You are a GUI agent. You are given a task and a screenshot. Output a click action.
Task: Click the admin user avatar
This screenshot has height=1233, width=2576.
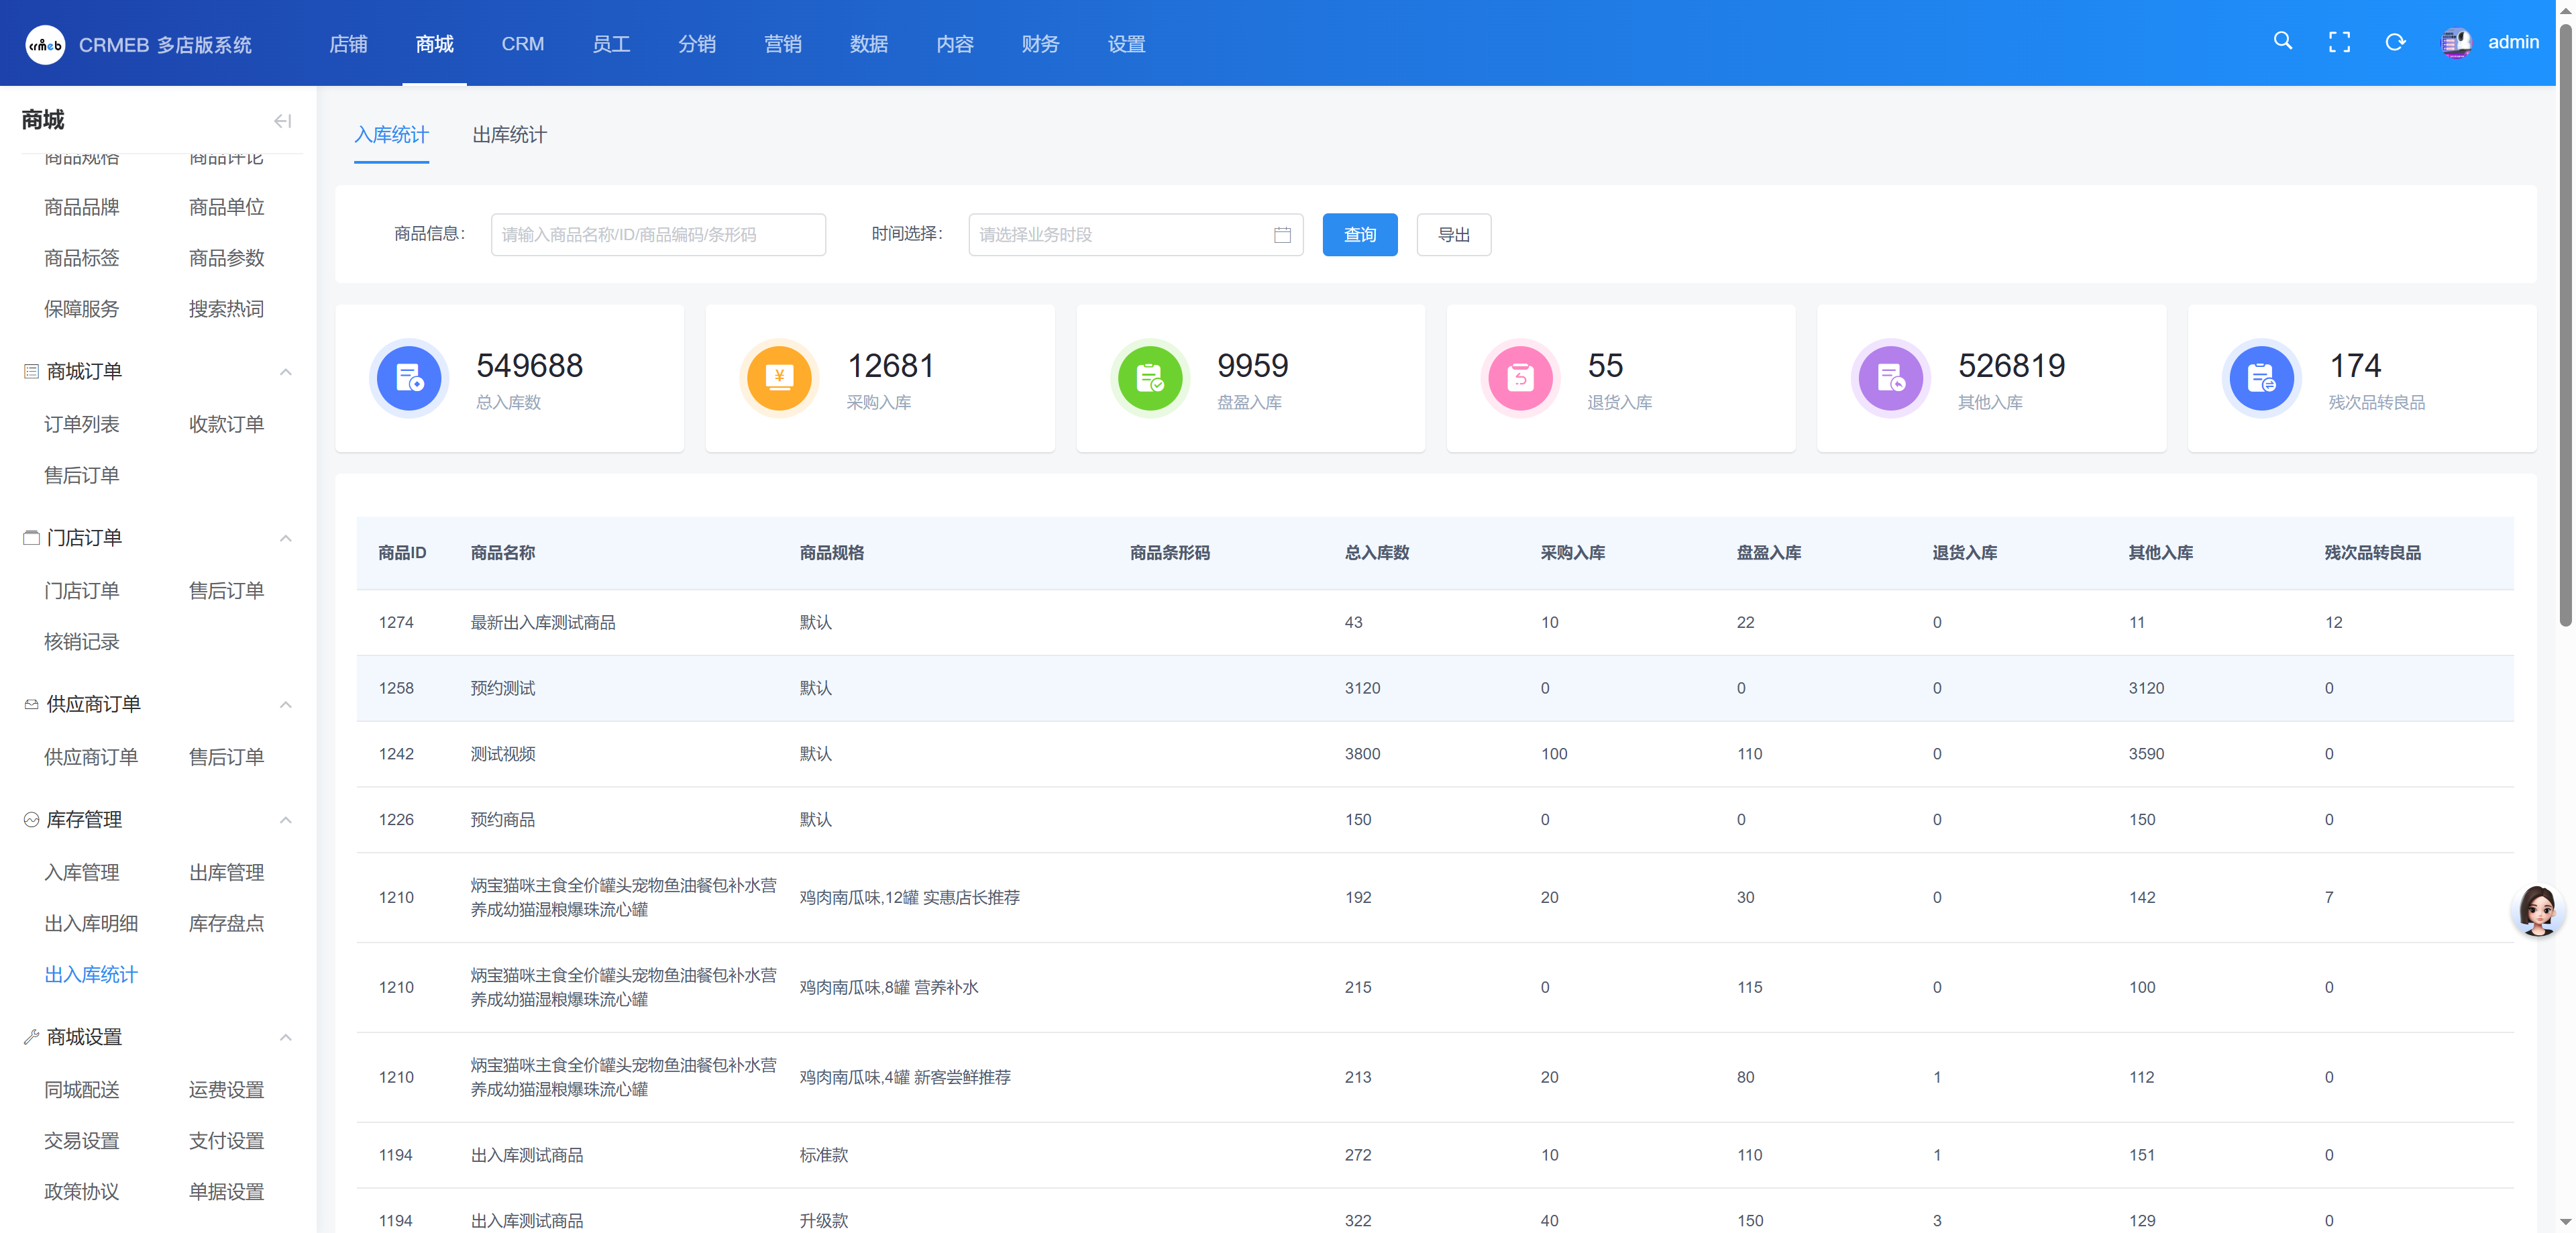(x=2455, y=42)
